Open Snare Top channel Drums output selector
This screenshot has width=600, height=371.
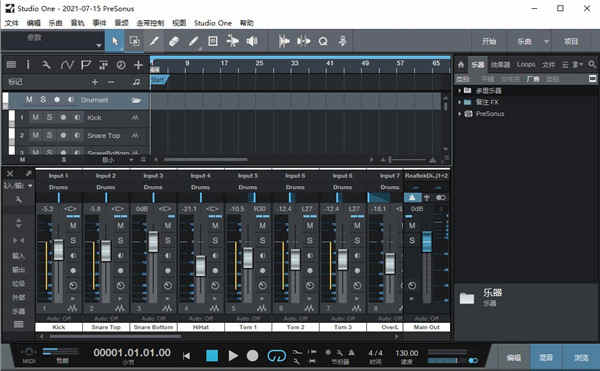point(106,187)
